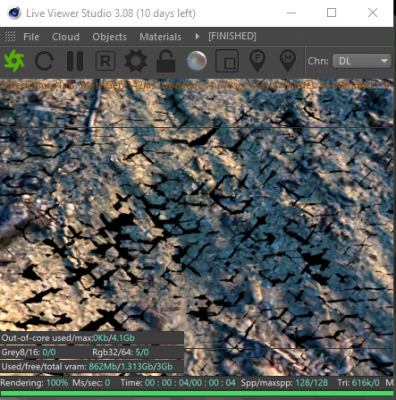This screenshot has width=396, height=400.
Task: Expand the dropdown arrow beside DL
Action: pyautogui.click(x=384, y=61)
